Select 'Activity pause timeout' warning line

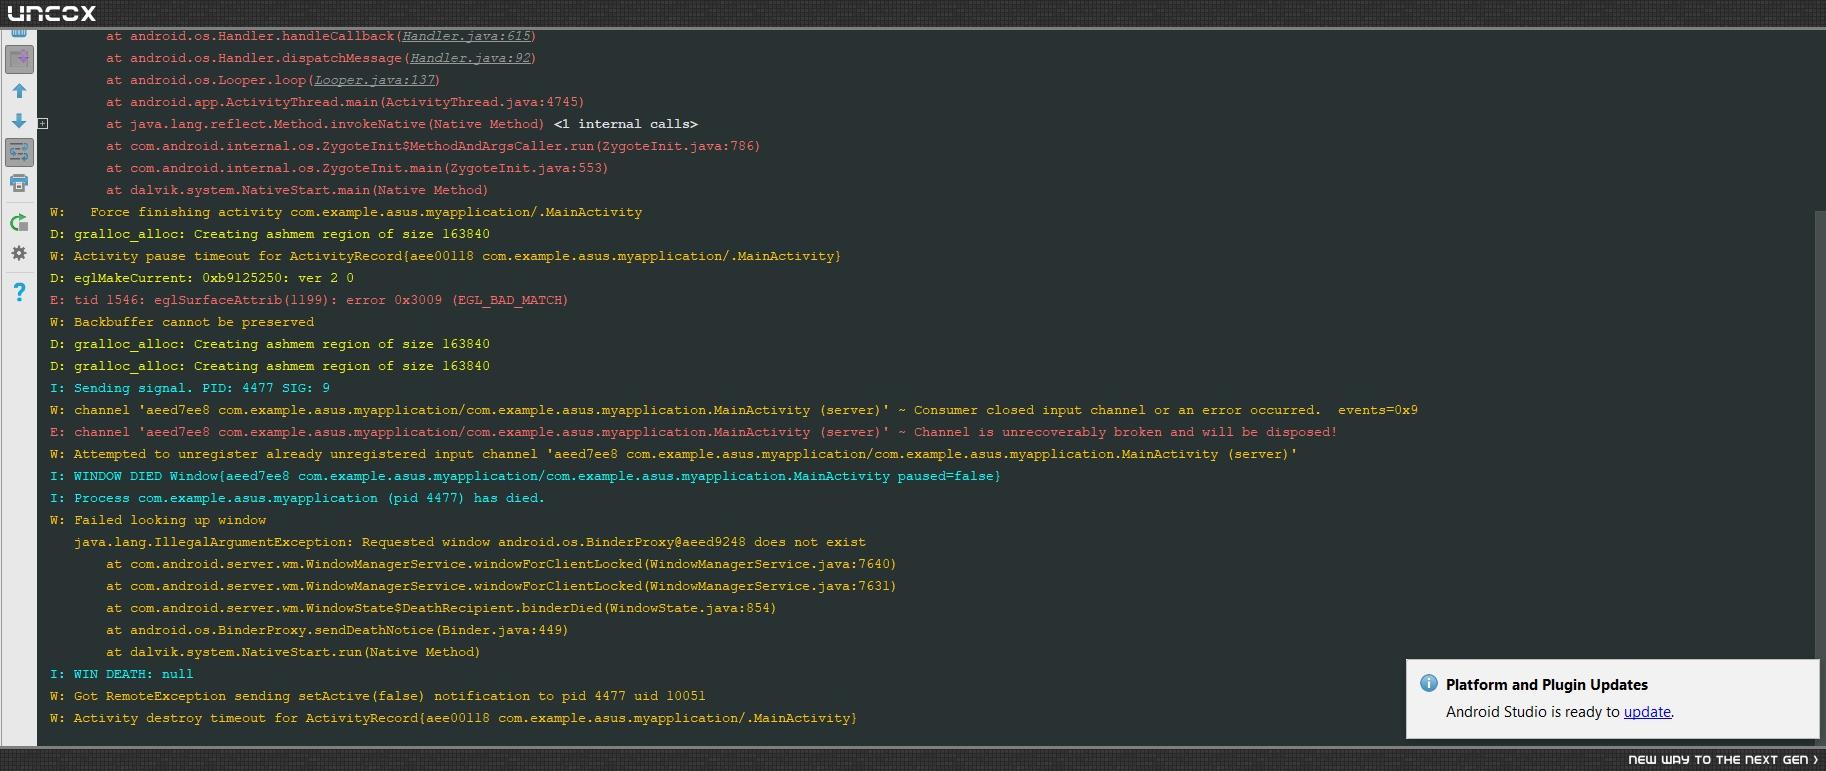point(445,256)
